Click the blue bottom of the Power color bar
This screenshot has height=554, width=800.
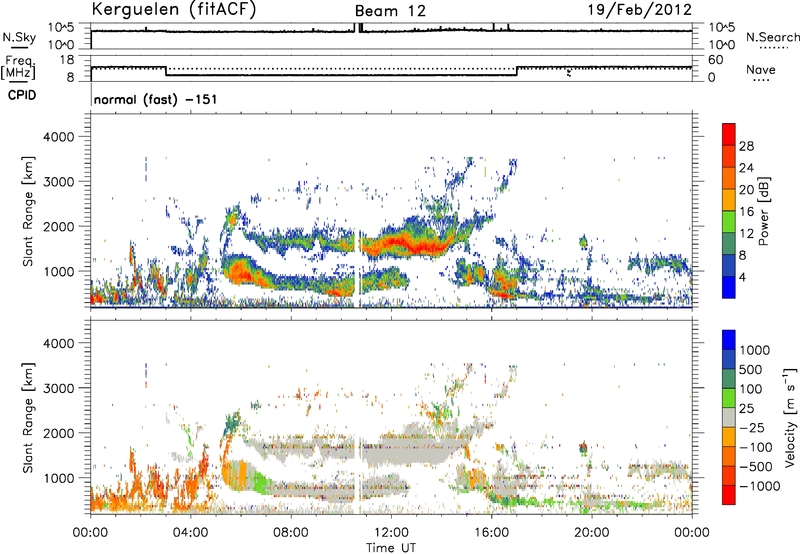point(729,288)
